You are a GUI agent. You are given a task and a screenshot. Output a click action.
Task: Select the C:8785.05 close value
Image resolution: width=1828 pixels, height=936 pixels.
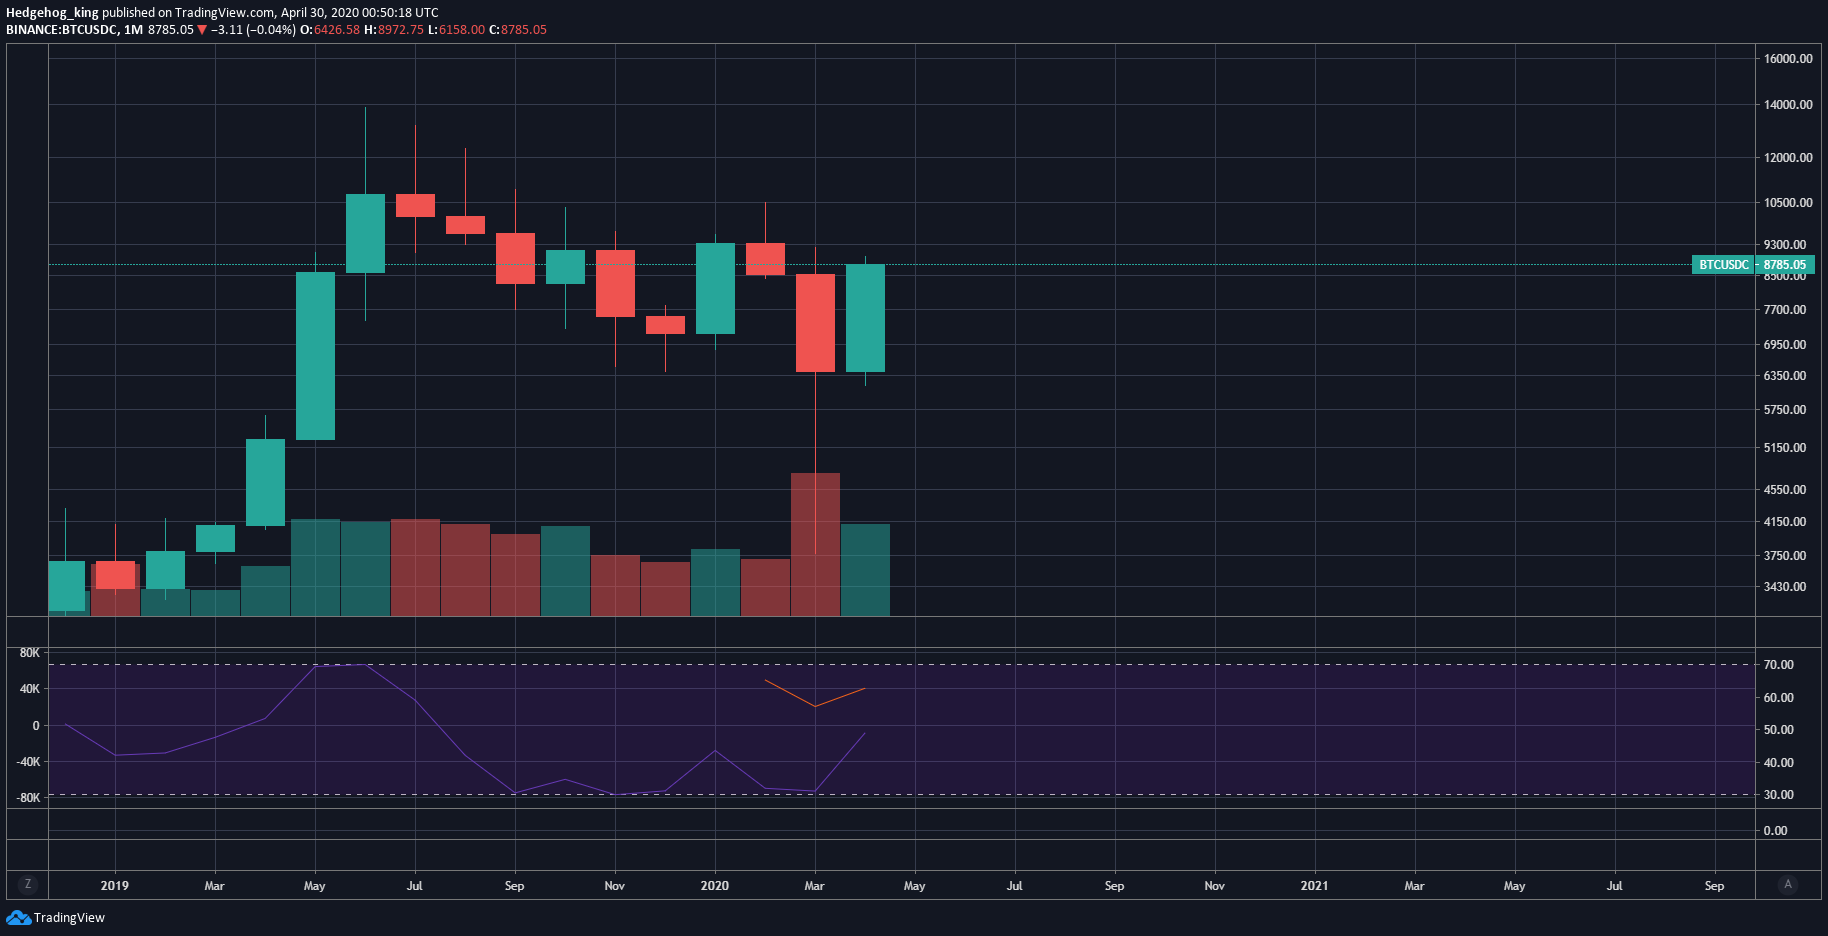click(x=518, y=30)
